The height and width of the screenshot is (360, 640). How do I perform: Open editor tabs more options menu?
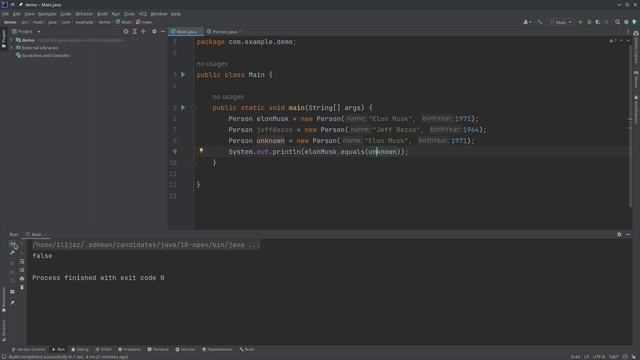[x=628, y=31]
